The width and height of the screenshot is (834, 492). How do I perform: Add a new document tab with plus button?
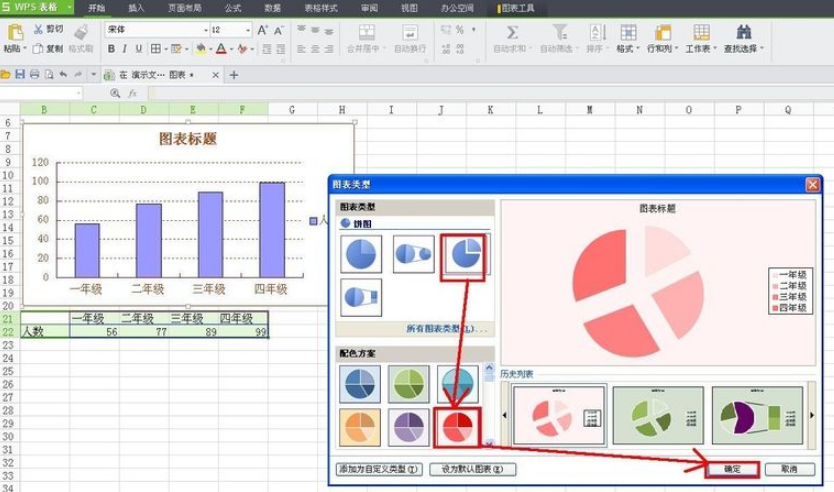(233, 75)
